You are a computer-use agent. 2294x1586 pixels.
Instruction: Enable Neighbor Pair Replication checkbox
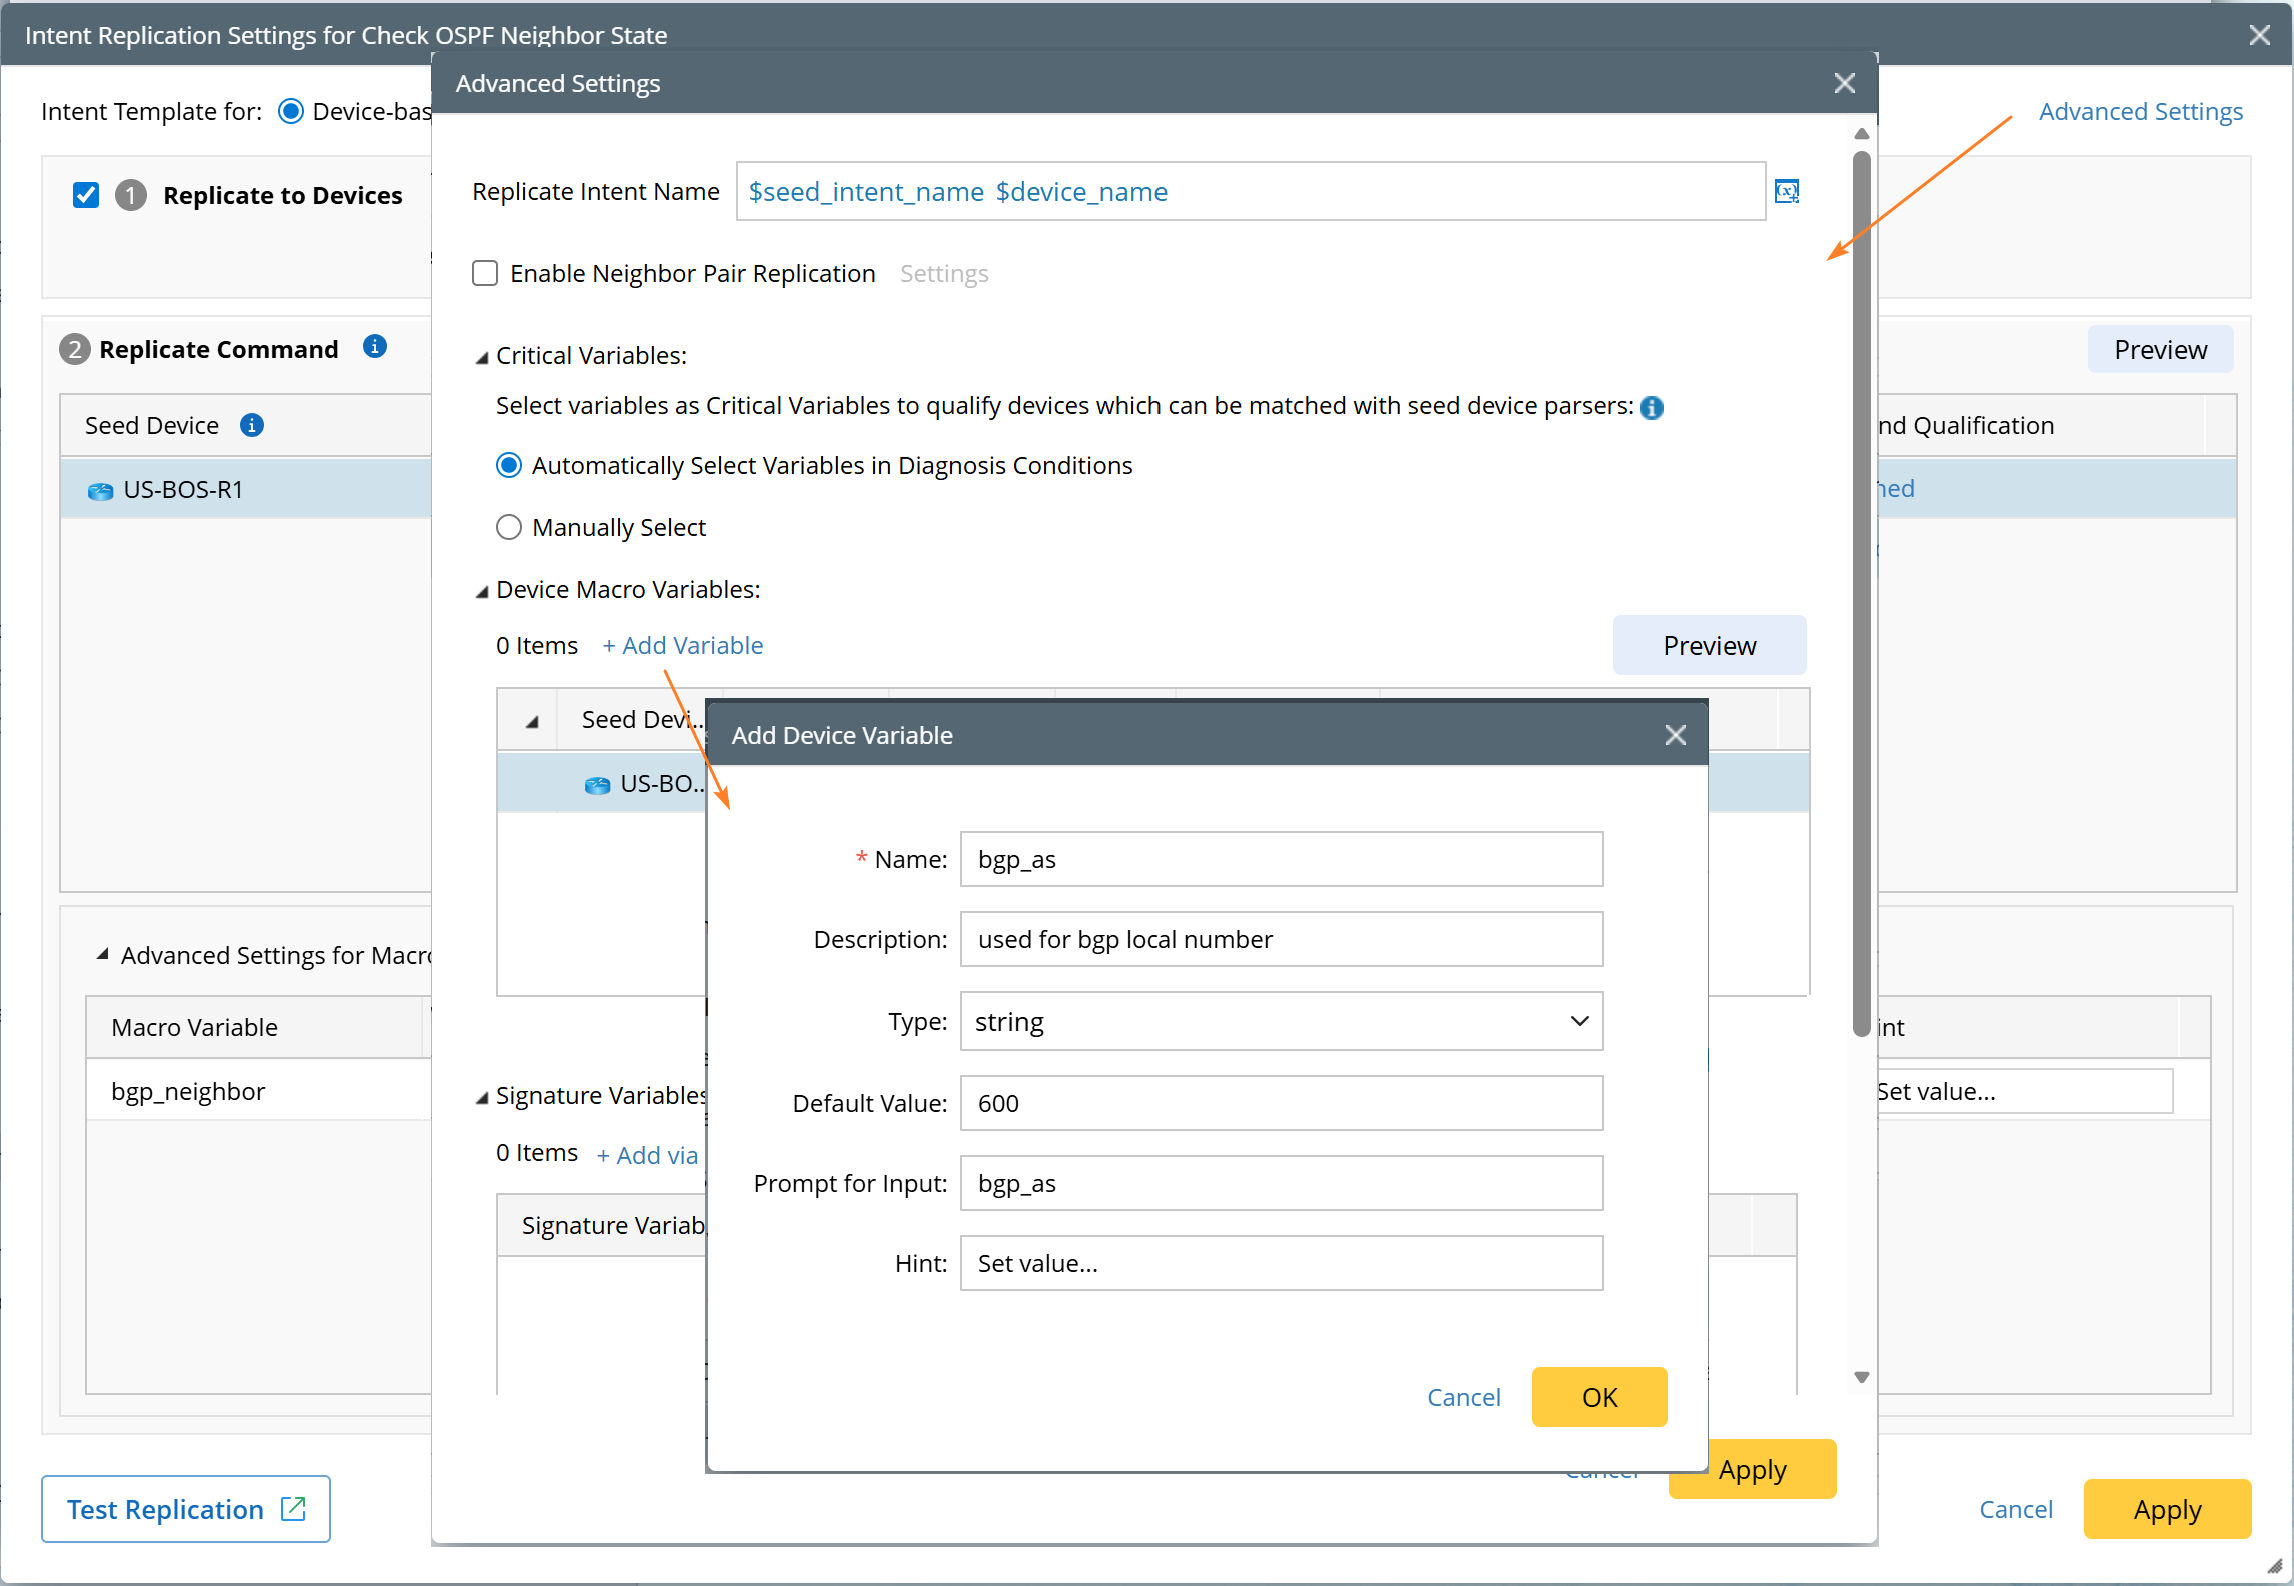pos(485,273)
